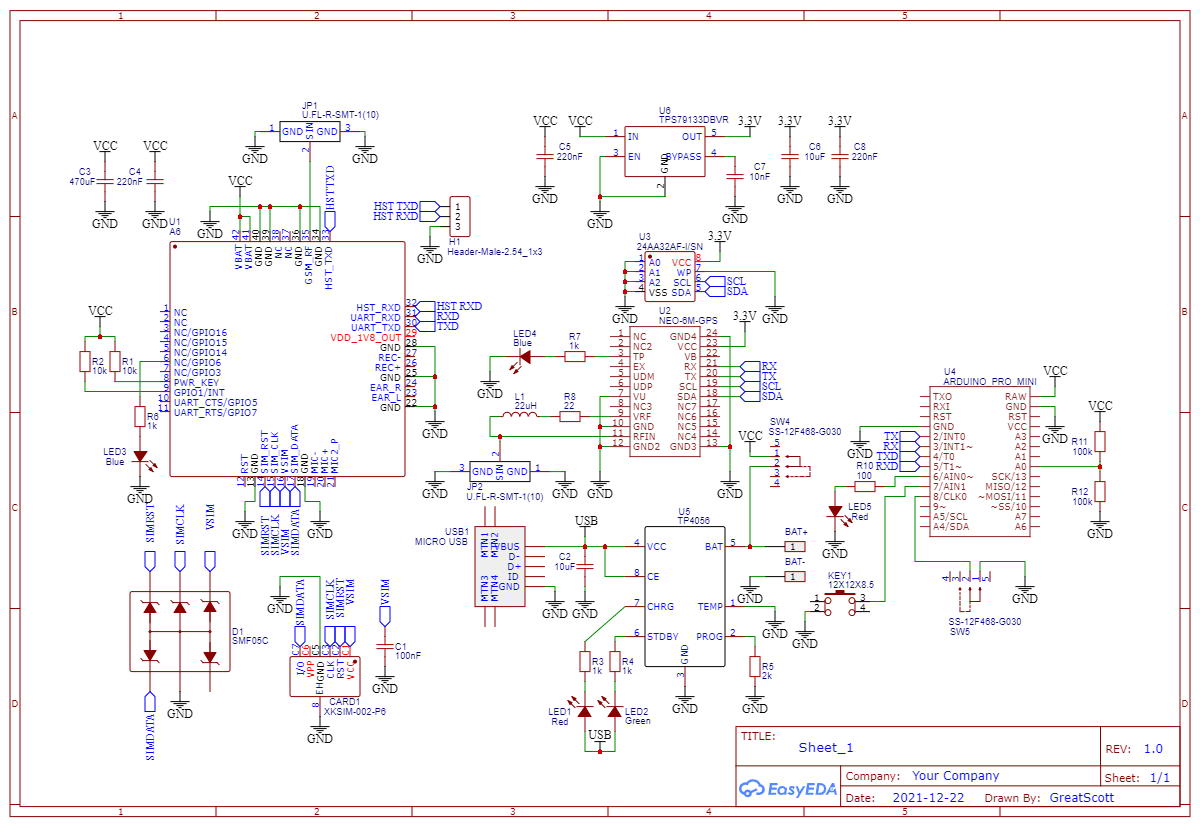Click the EasyEDA logo
Viewport: 1200px width, 827px height.
pos(788,790)
